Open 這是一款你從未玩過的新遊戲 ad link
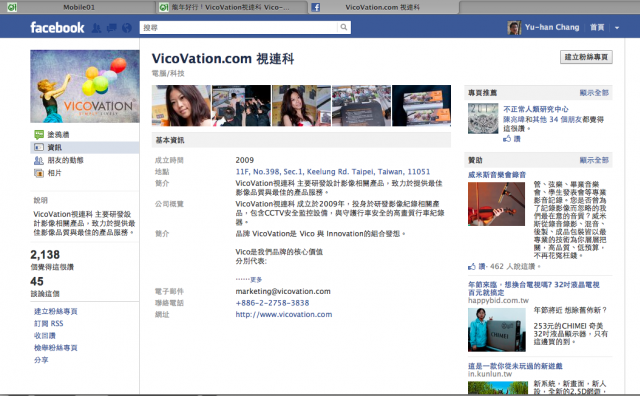The image size is (640, 396). (515, 366)
